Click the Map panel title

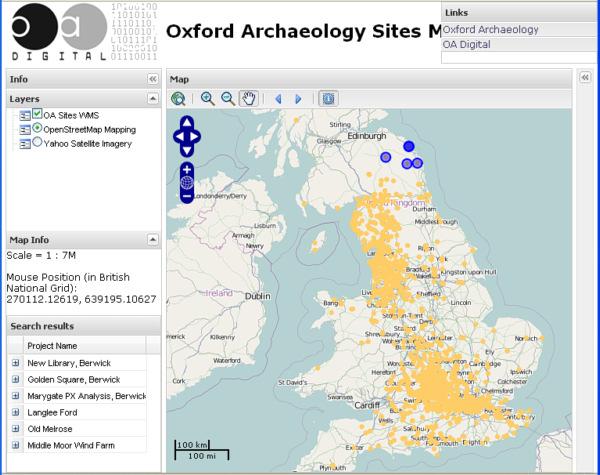pyautogui.click(x=179, y=79)
